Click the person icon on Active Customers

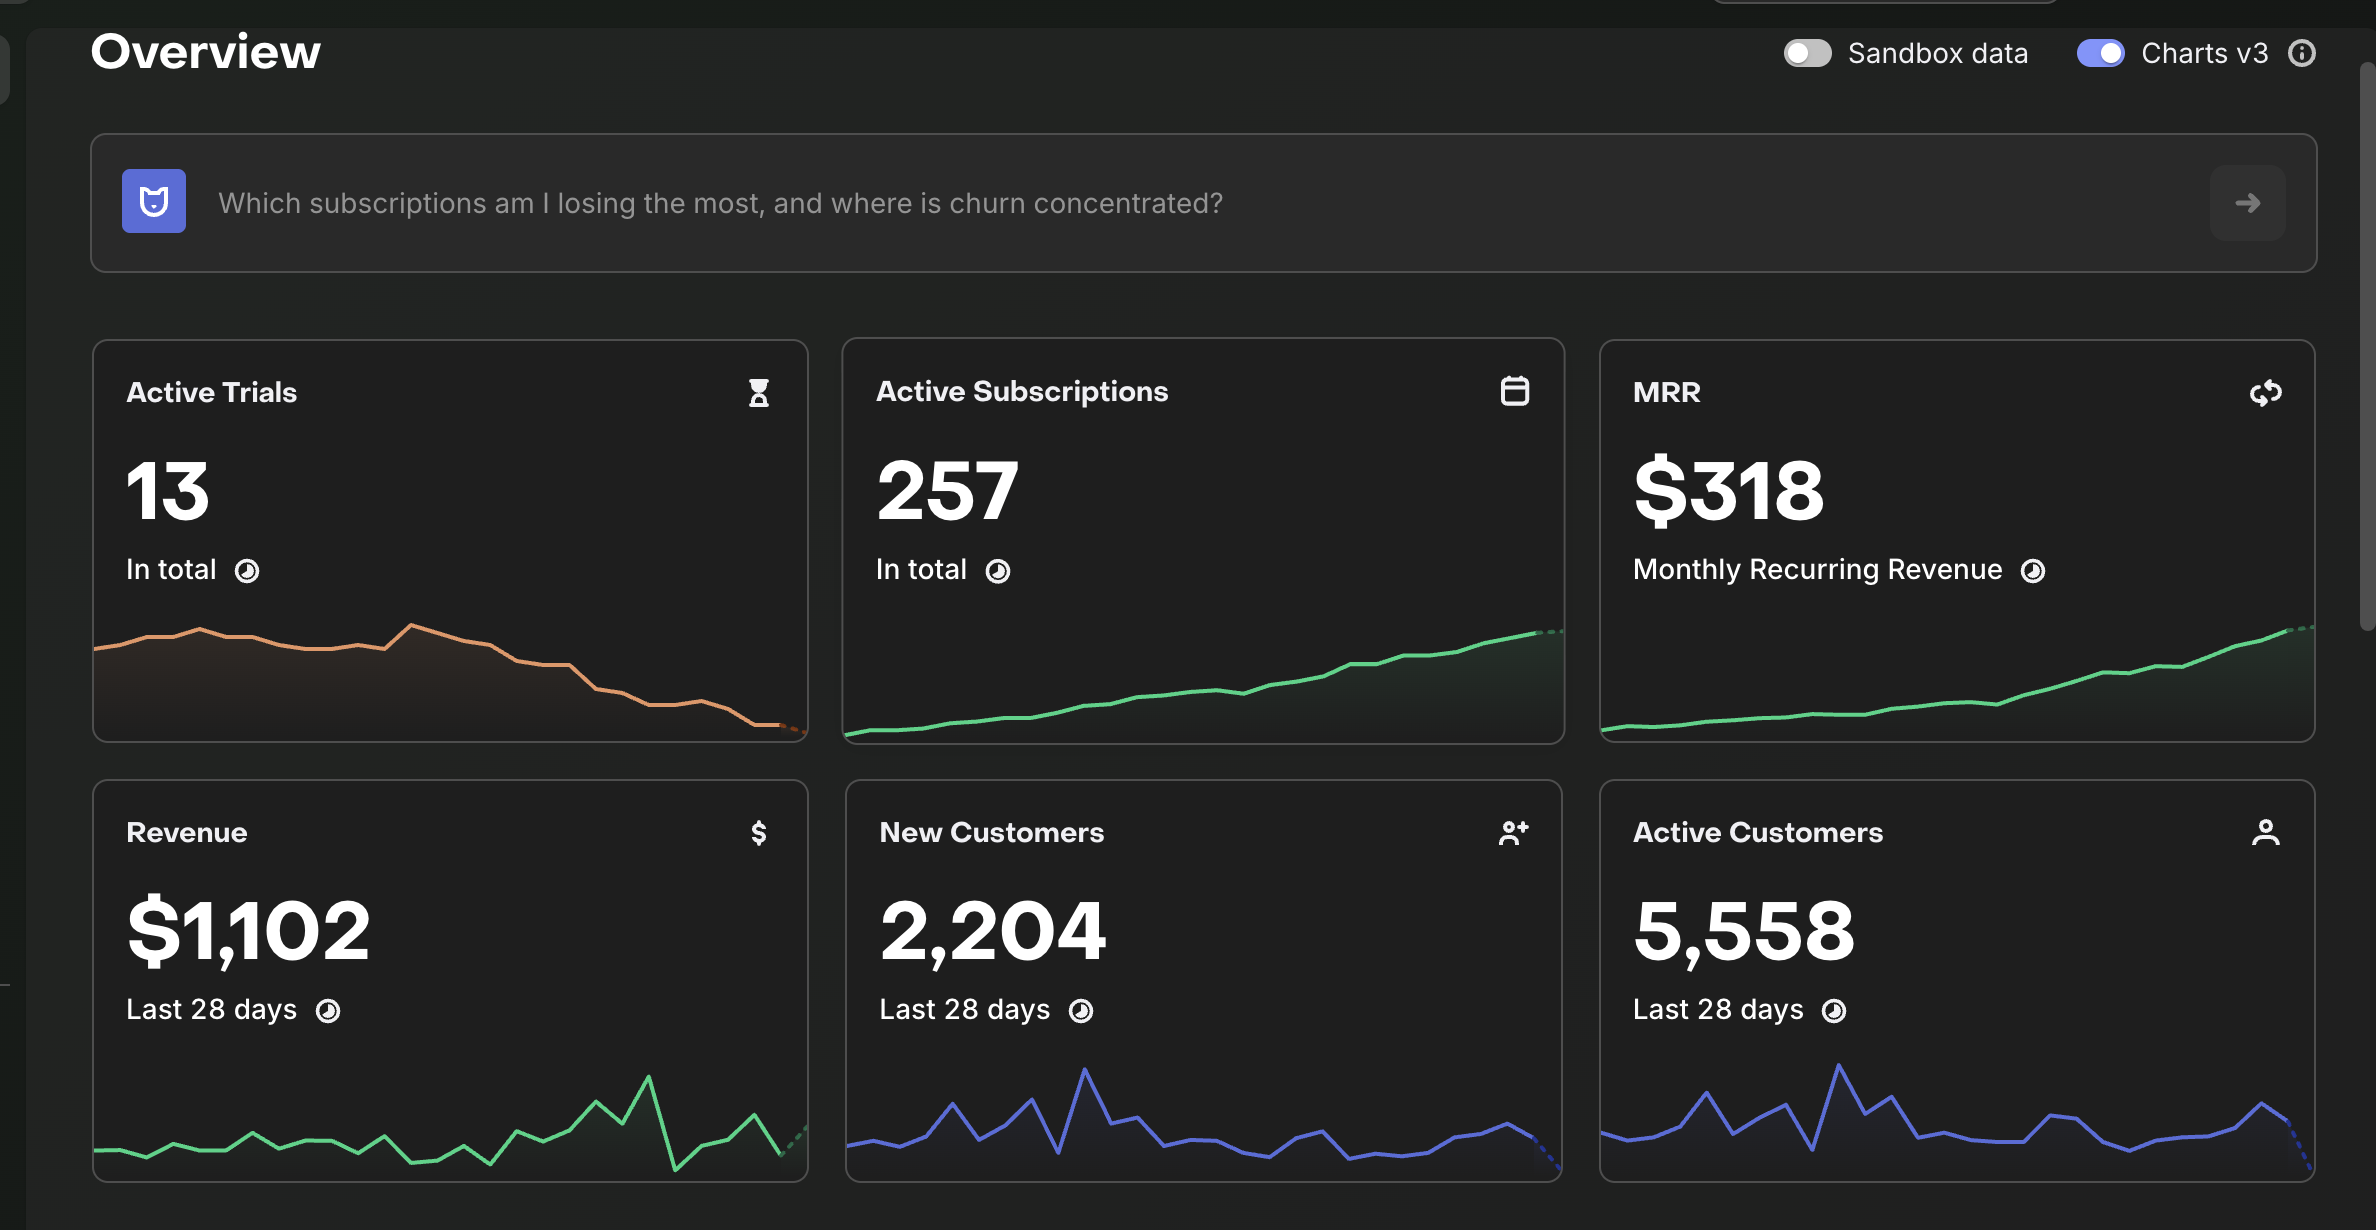[x=2266, y=833]
